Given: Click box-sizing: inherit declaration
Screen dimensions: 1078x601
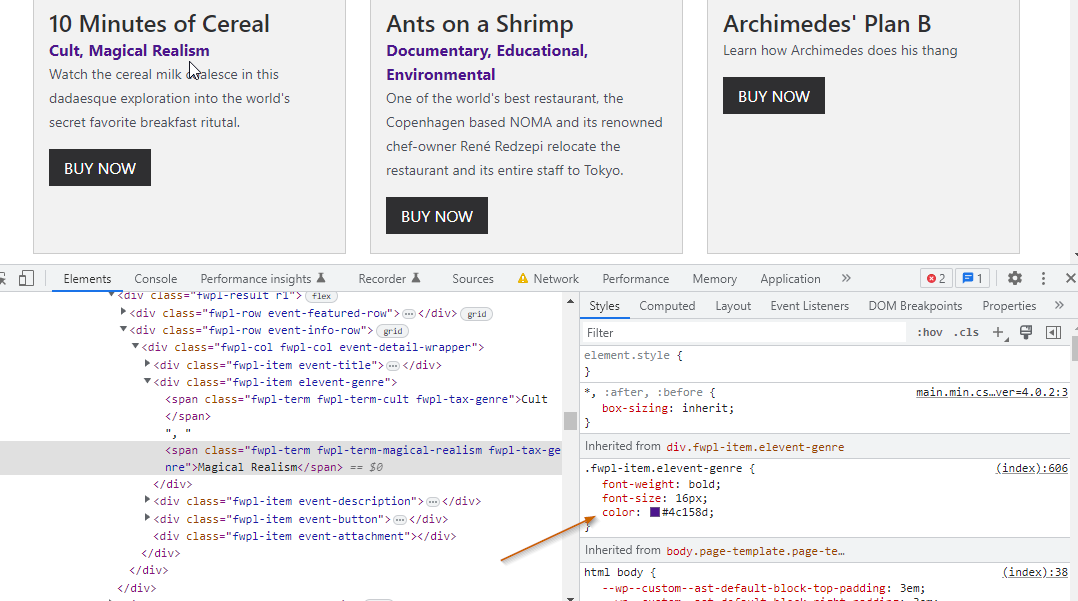Looking at the screenshot, I should pos(668,408).
